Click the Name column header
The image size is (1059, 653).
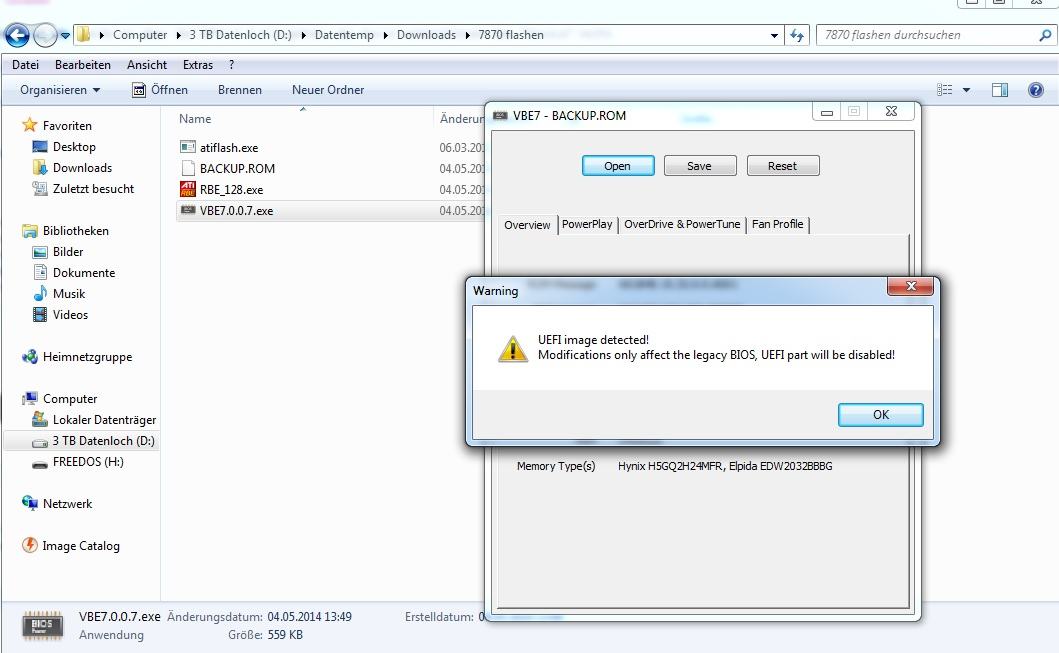pos(195,118)
